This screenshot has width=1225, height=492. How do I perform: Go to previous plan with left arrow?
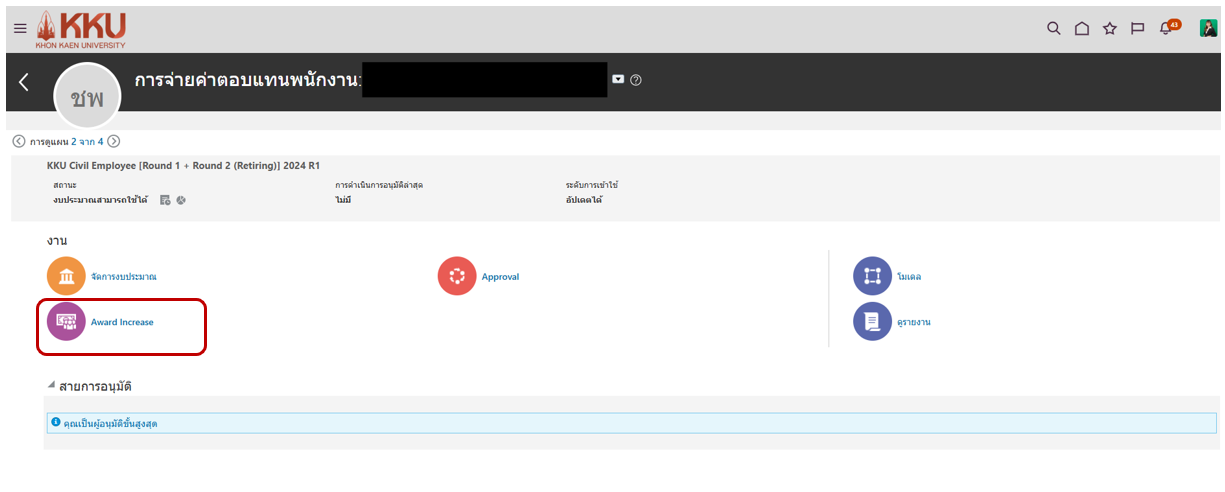[19, 142]
